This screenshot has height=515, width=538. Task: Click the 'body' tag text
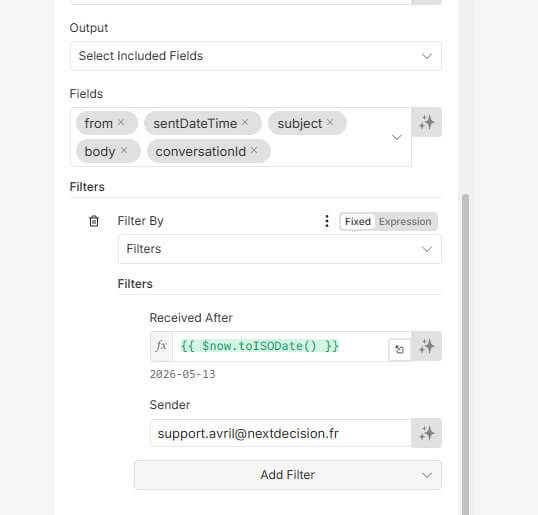100,152
